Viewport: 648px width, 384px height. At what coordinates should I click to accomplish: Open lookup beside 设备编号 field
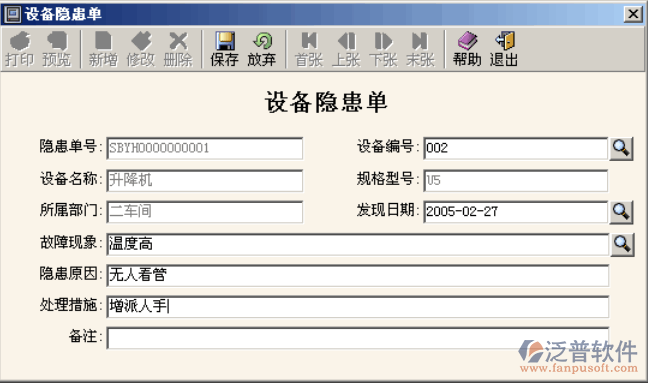(x=621, y=148)
